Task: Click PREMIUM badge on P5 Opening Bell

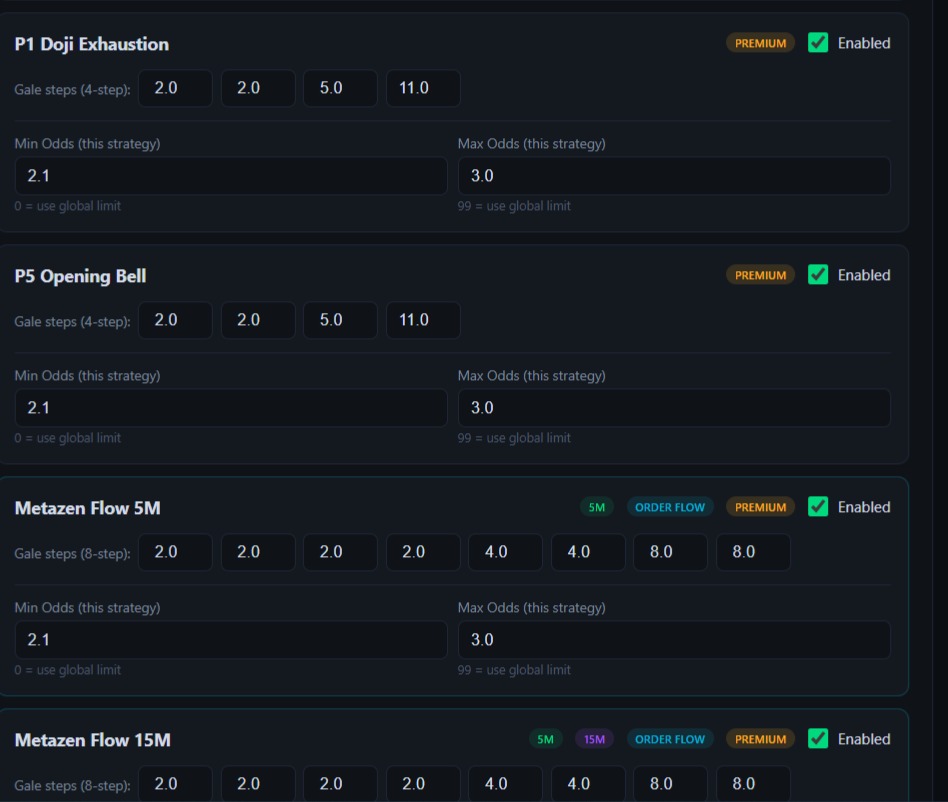Action: pos(761,275)
